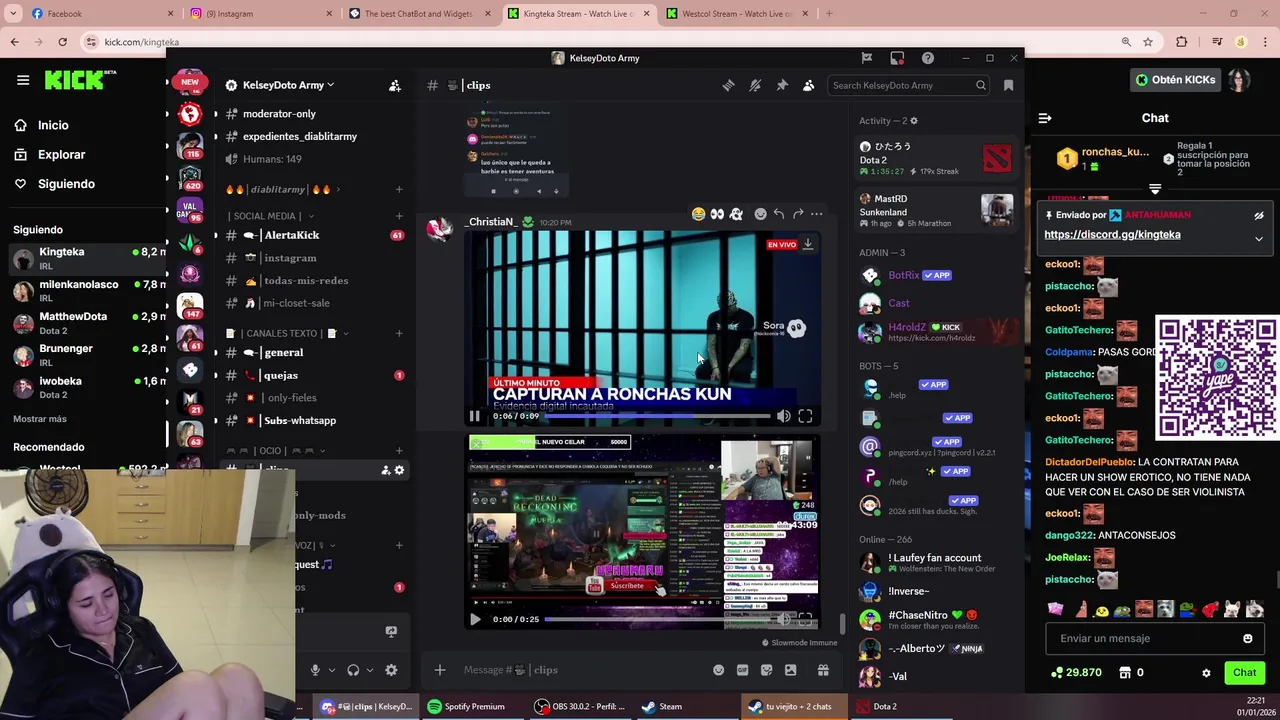Open more options on _ChristiaN_ message
Image resolution: width=1280 pixels, height=720 pixels.
(x=817, y=214)
